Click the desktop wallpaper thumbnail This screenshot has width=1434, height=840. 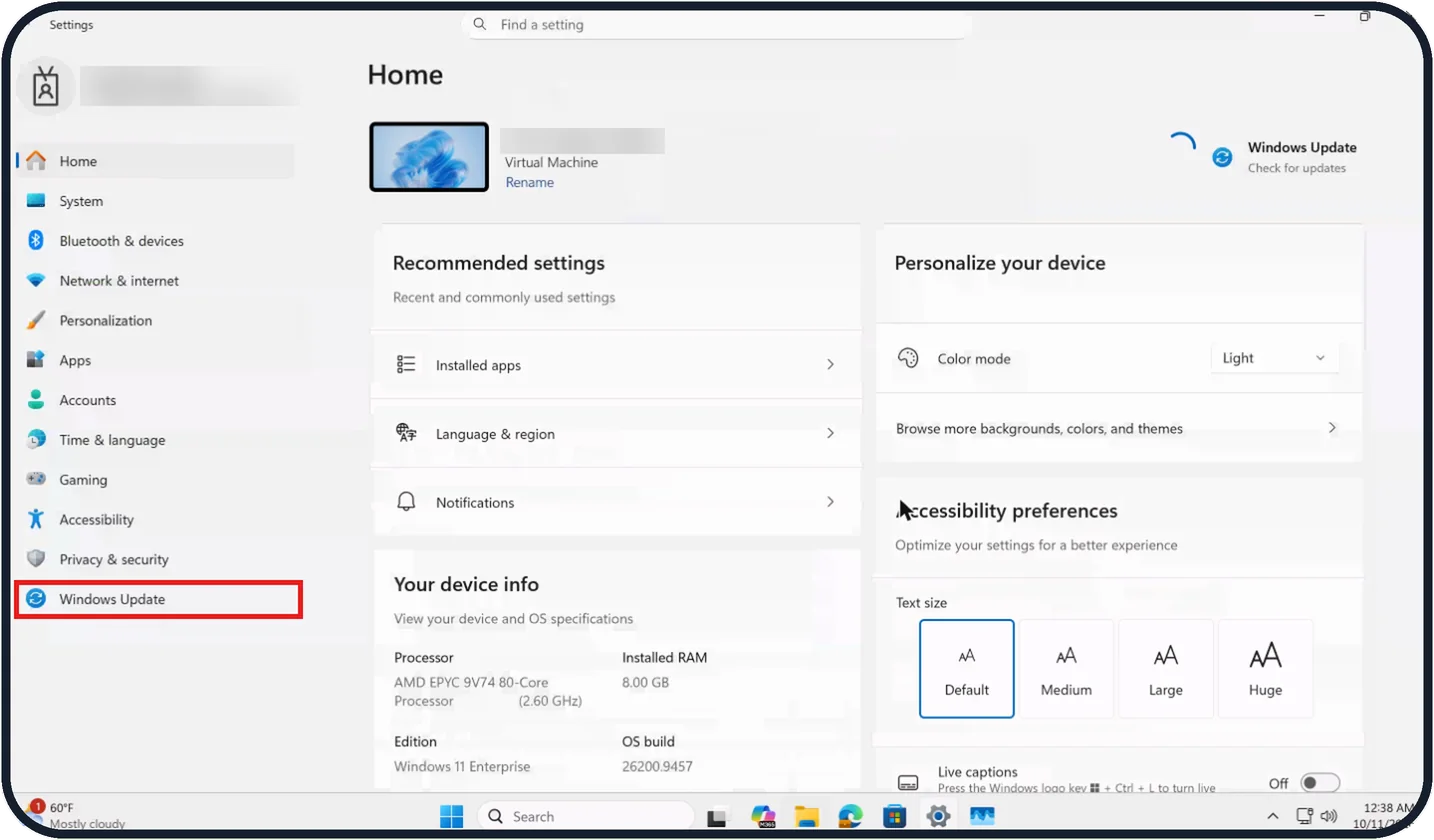[x=429, y=157]
